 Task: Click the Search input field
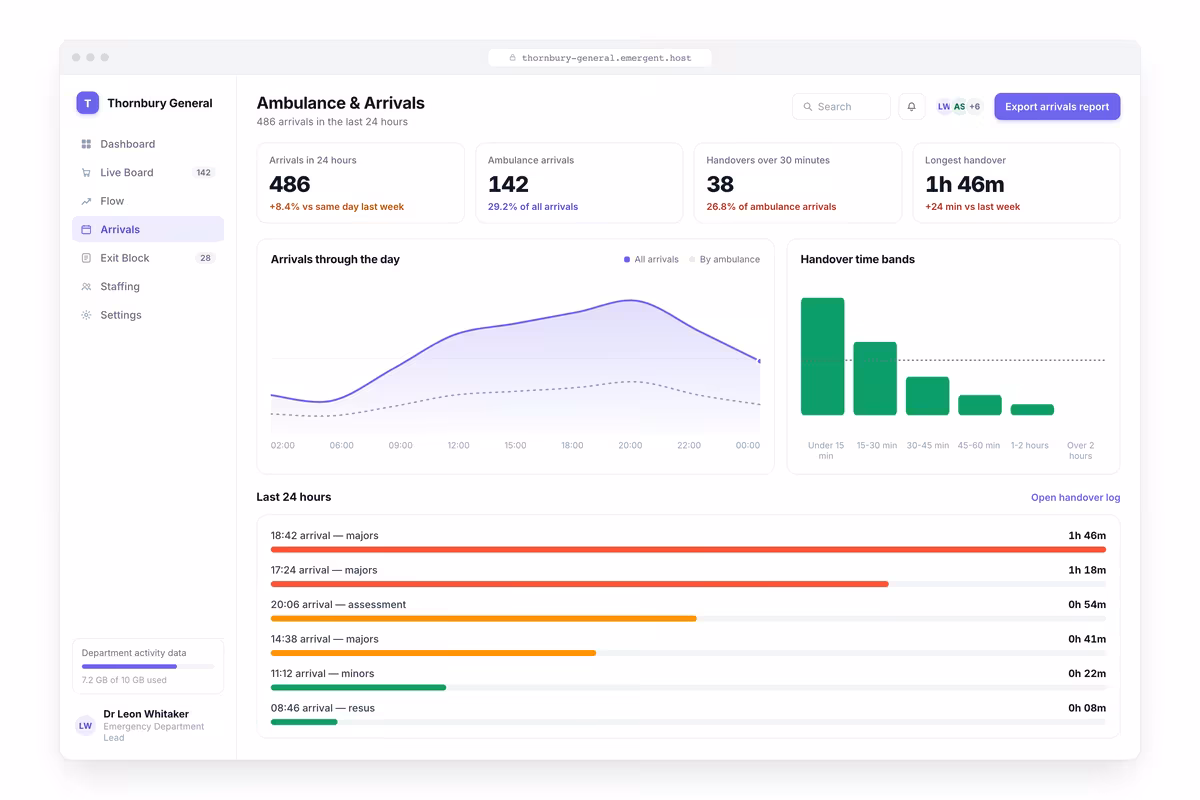coord(841,107)
